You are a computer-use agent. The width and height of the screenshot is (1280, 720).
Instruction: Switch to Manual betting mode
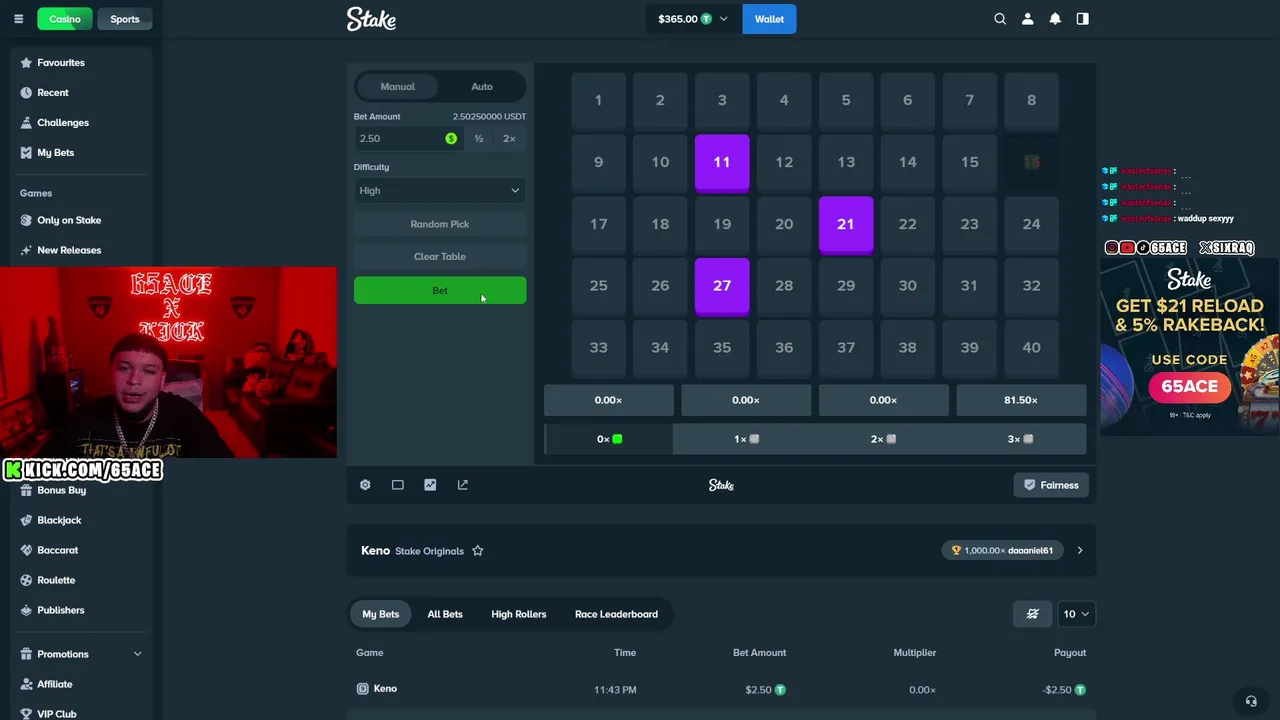(x=398, y=87)
